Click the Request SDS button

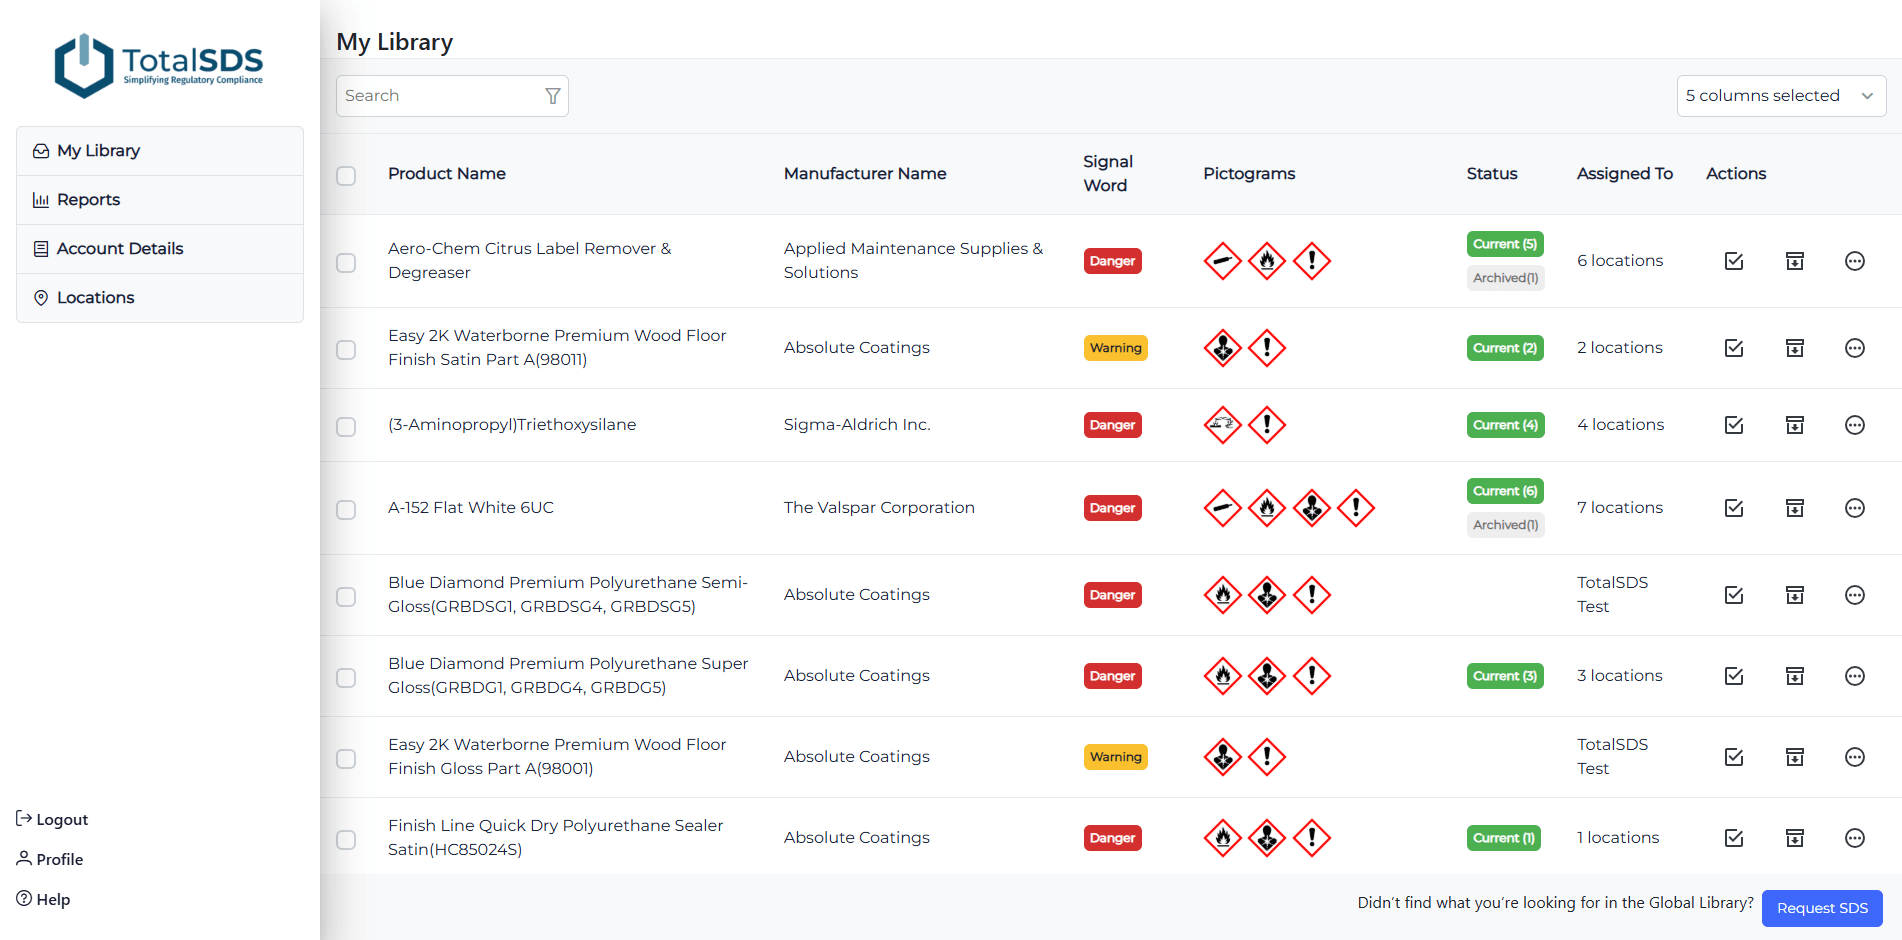(1821, 908)
